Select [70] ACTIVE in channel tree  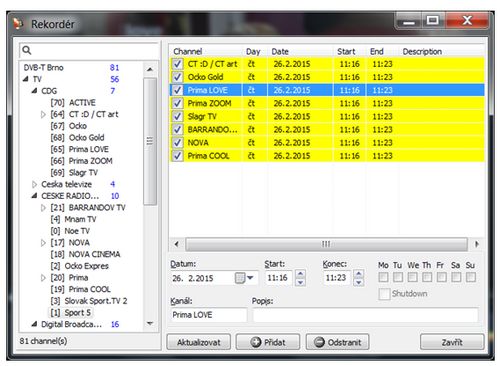(x=73, y=103)
